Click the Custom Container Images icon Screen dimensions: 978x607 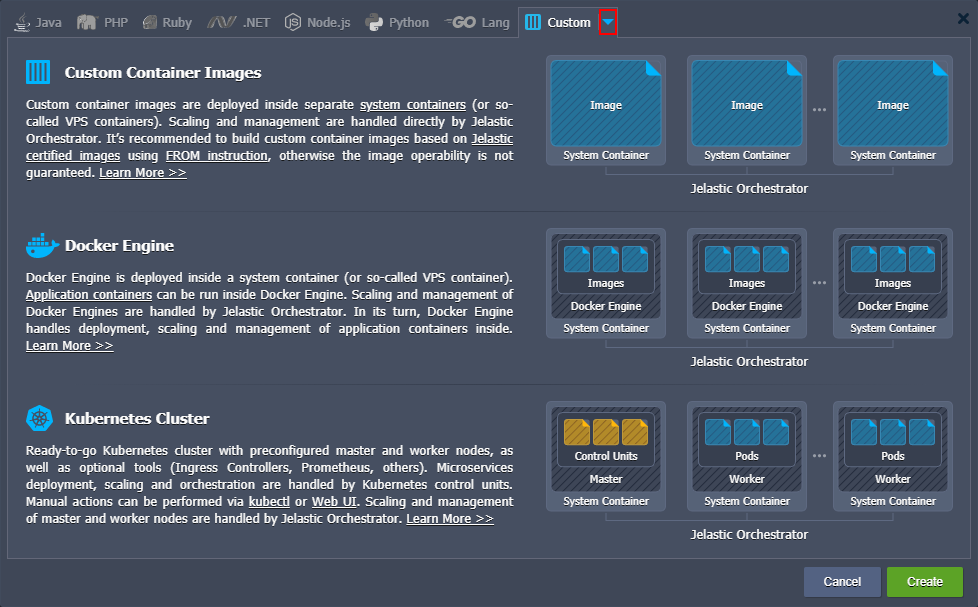38,72
